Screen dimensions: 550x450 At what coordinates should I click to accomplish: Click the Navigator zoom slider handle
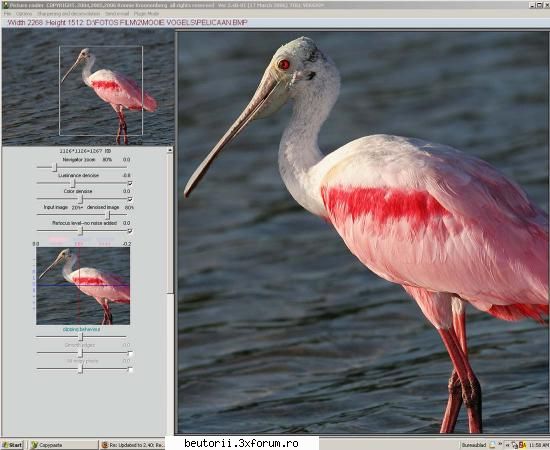coord(54,167)
